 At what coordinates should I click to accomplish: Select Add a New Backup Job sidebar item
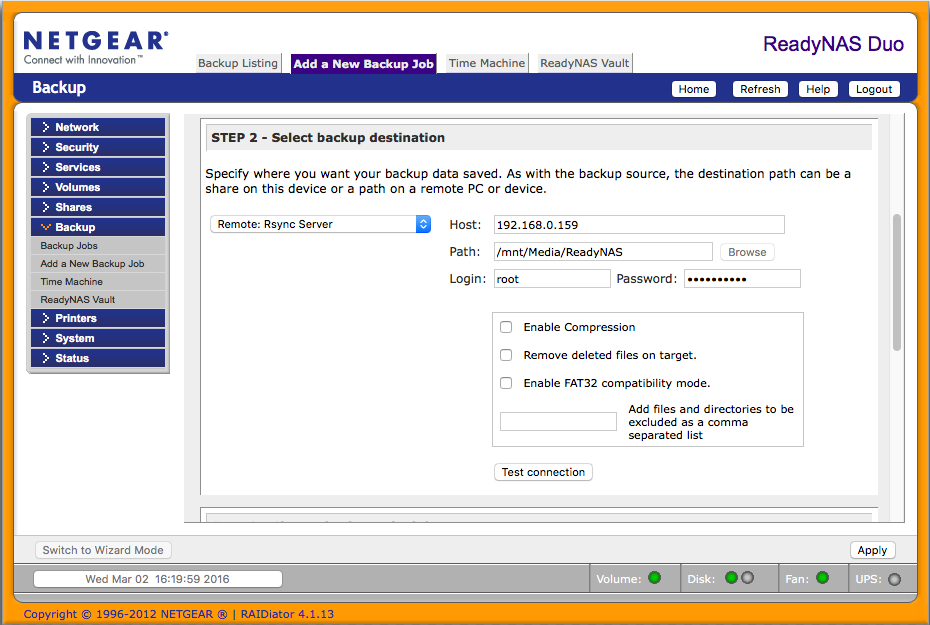[98, 264]
